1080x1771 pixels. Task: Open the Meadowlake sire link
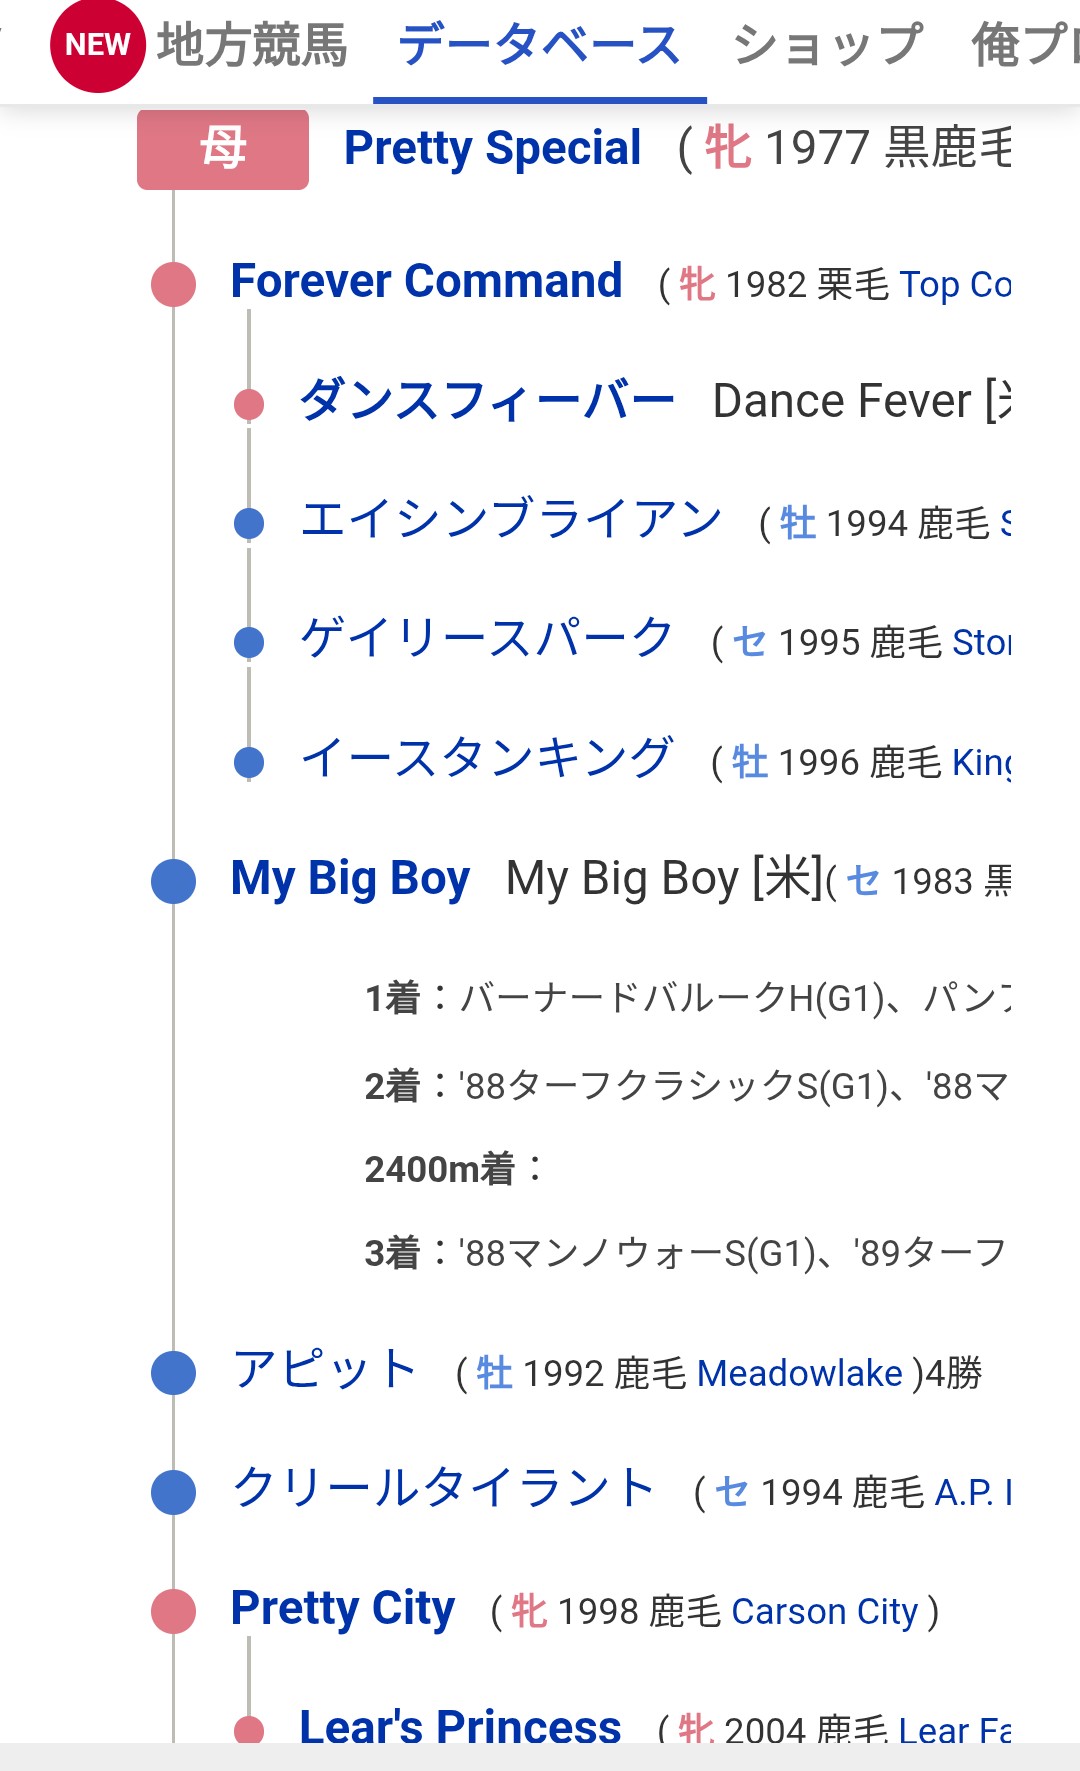799,1374
